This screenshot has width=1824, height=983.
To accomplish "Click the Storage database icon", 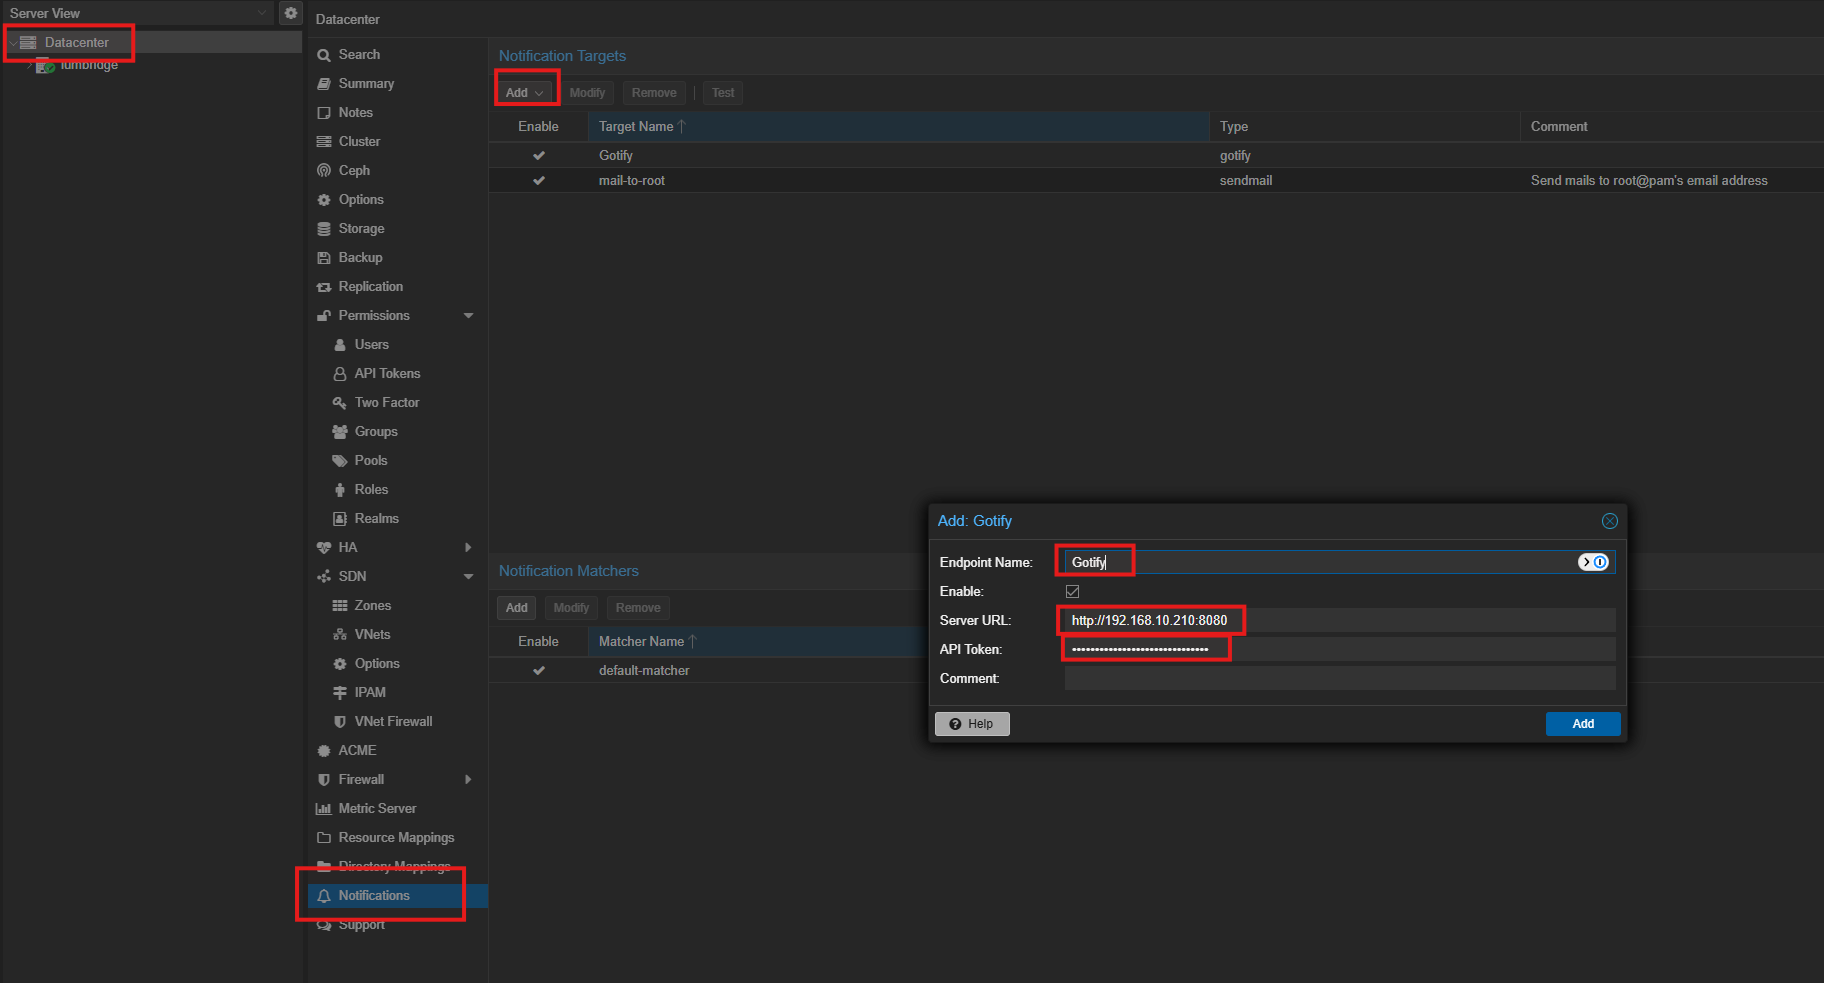I will point(324,229).
